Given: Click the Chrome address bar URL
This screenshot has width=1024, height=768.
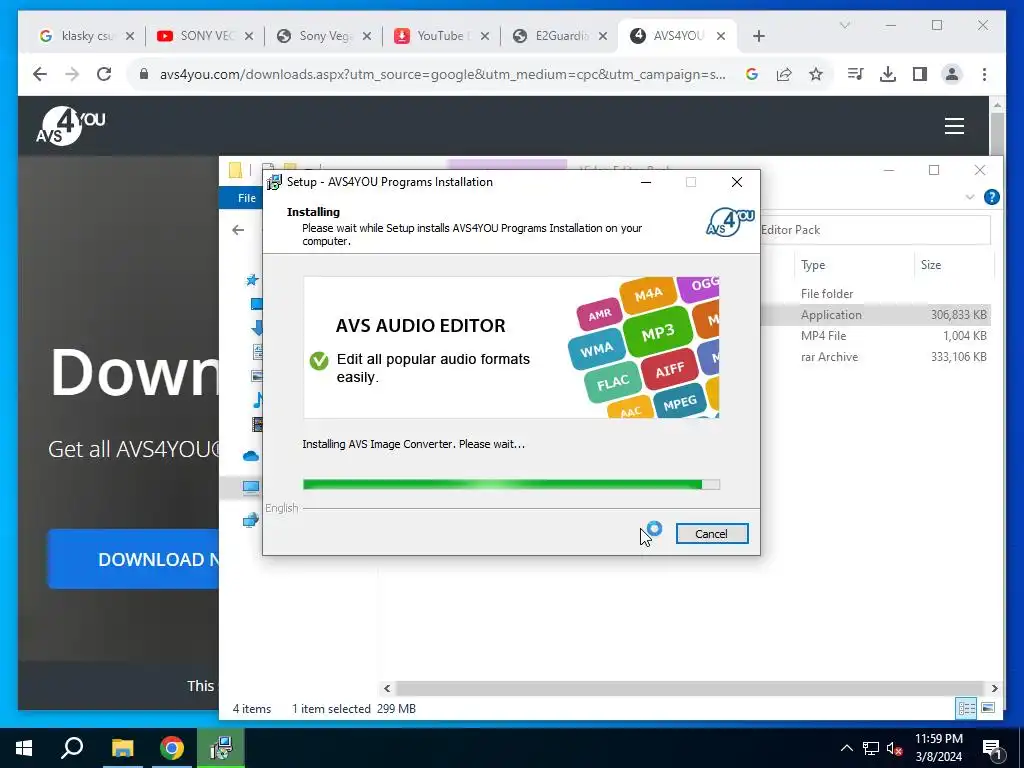Looking at the screenshot, I should [442, 74].
